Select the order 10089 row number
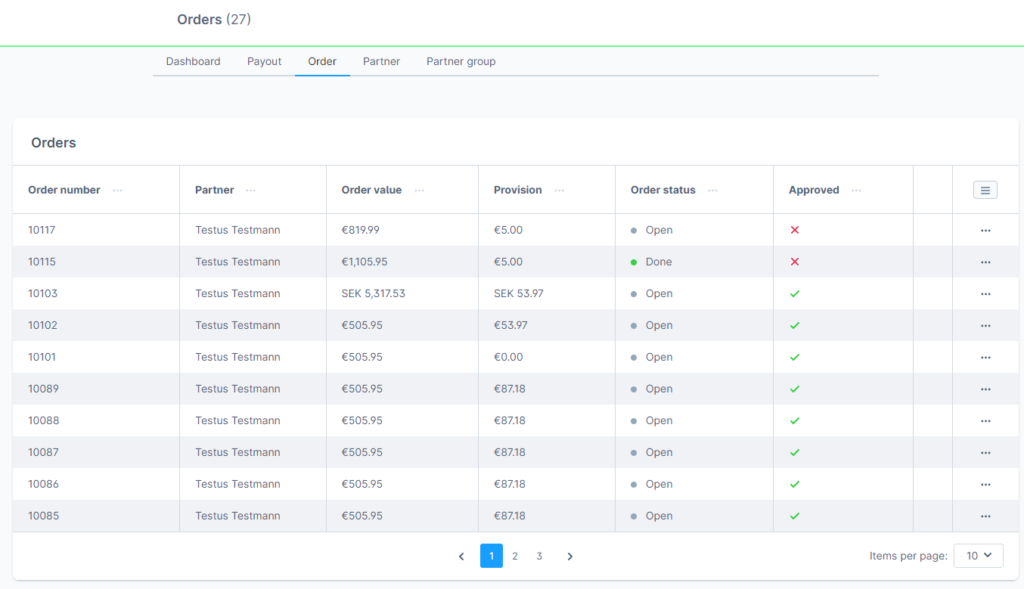The image size is (1024, 589). (x=43, y=389)
